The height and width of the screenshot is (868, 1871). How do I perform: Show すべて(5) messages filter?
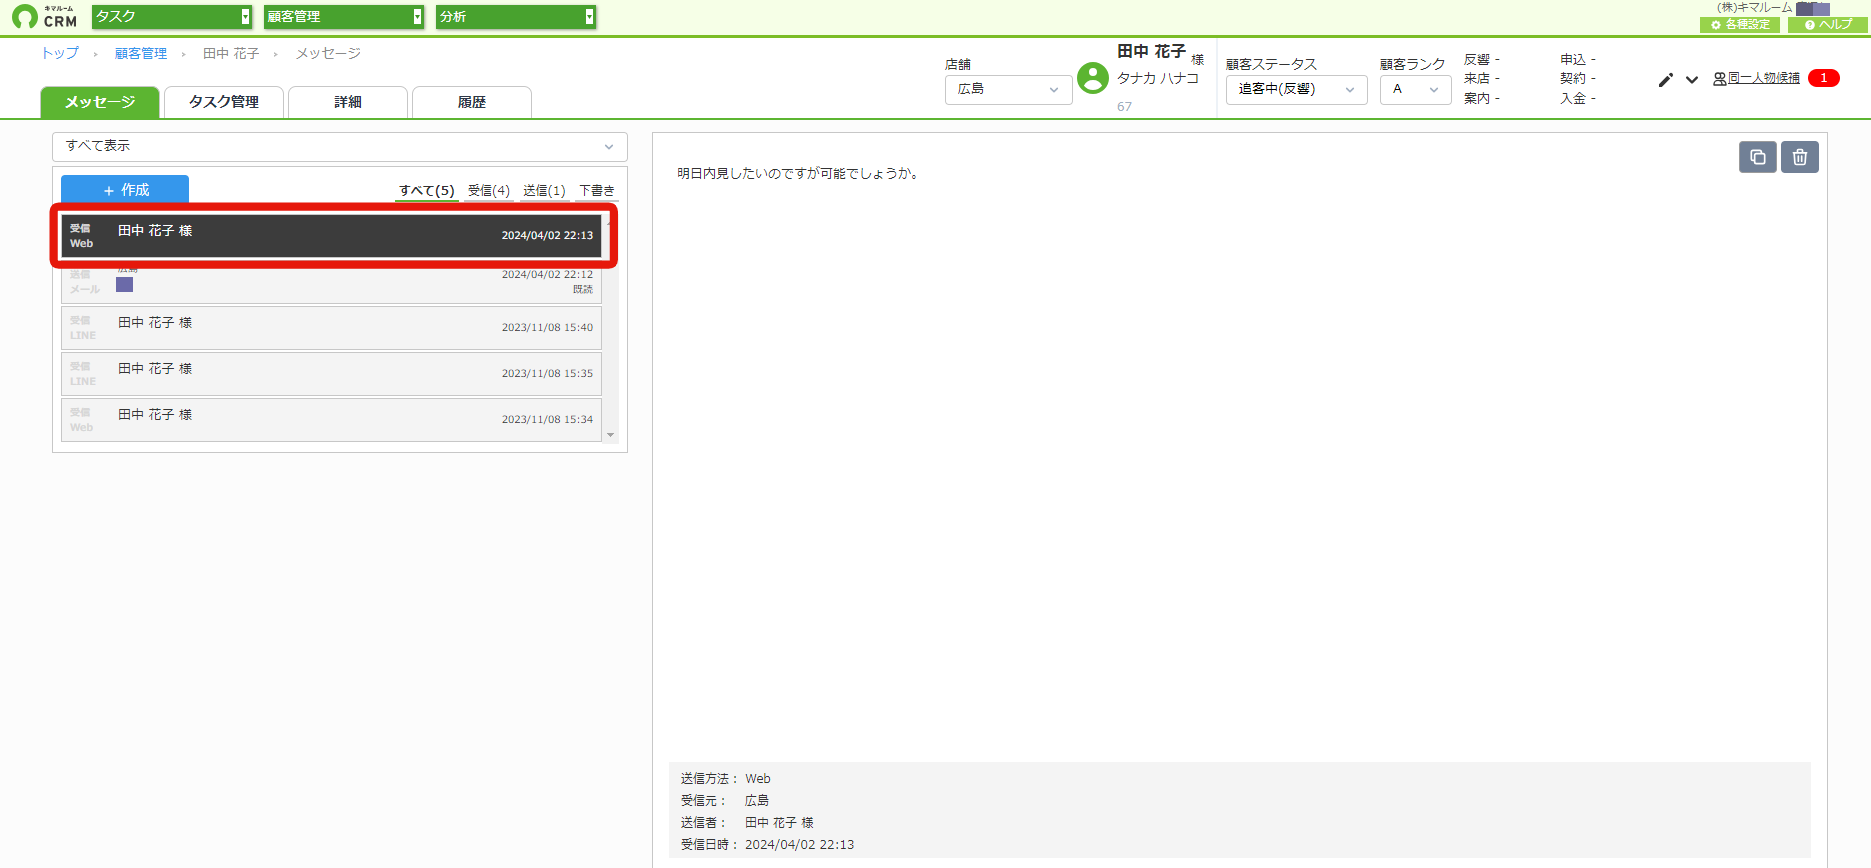[427, 190]
